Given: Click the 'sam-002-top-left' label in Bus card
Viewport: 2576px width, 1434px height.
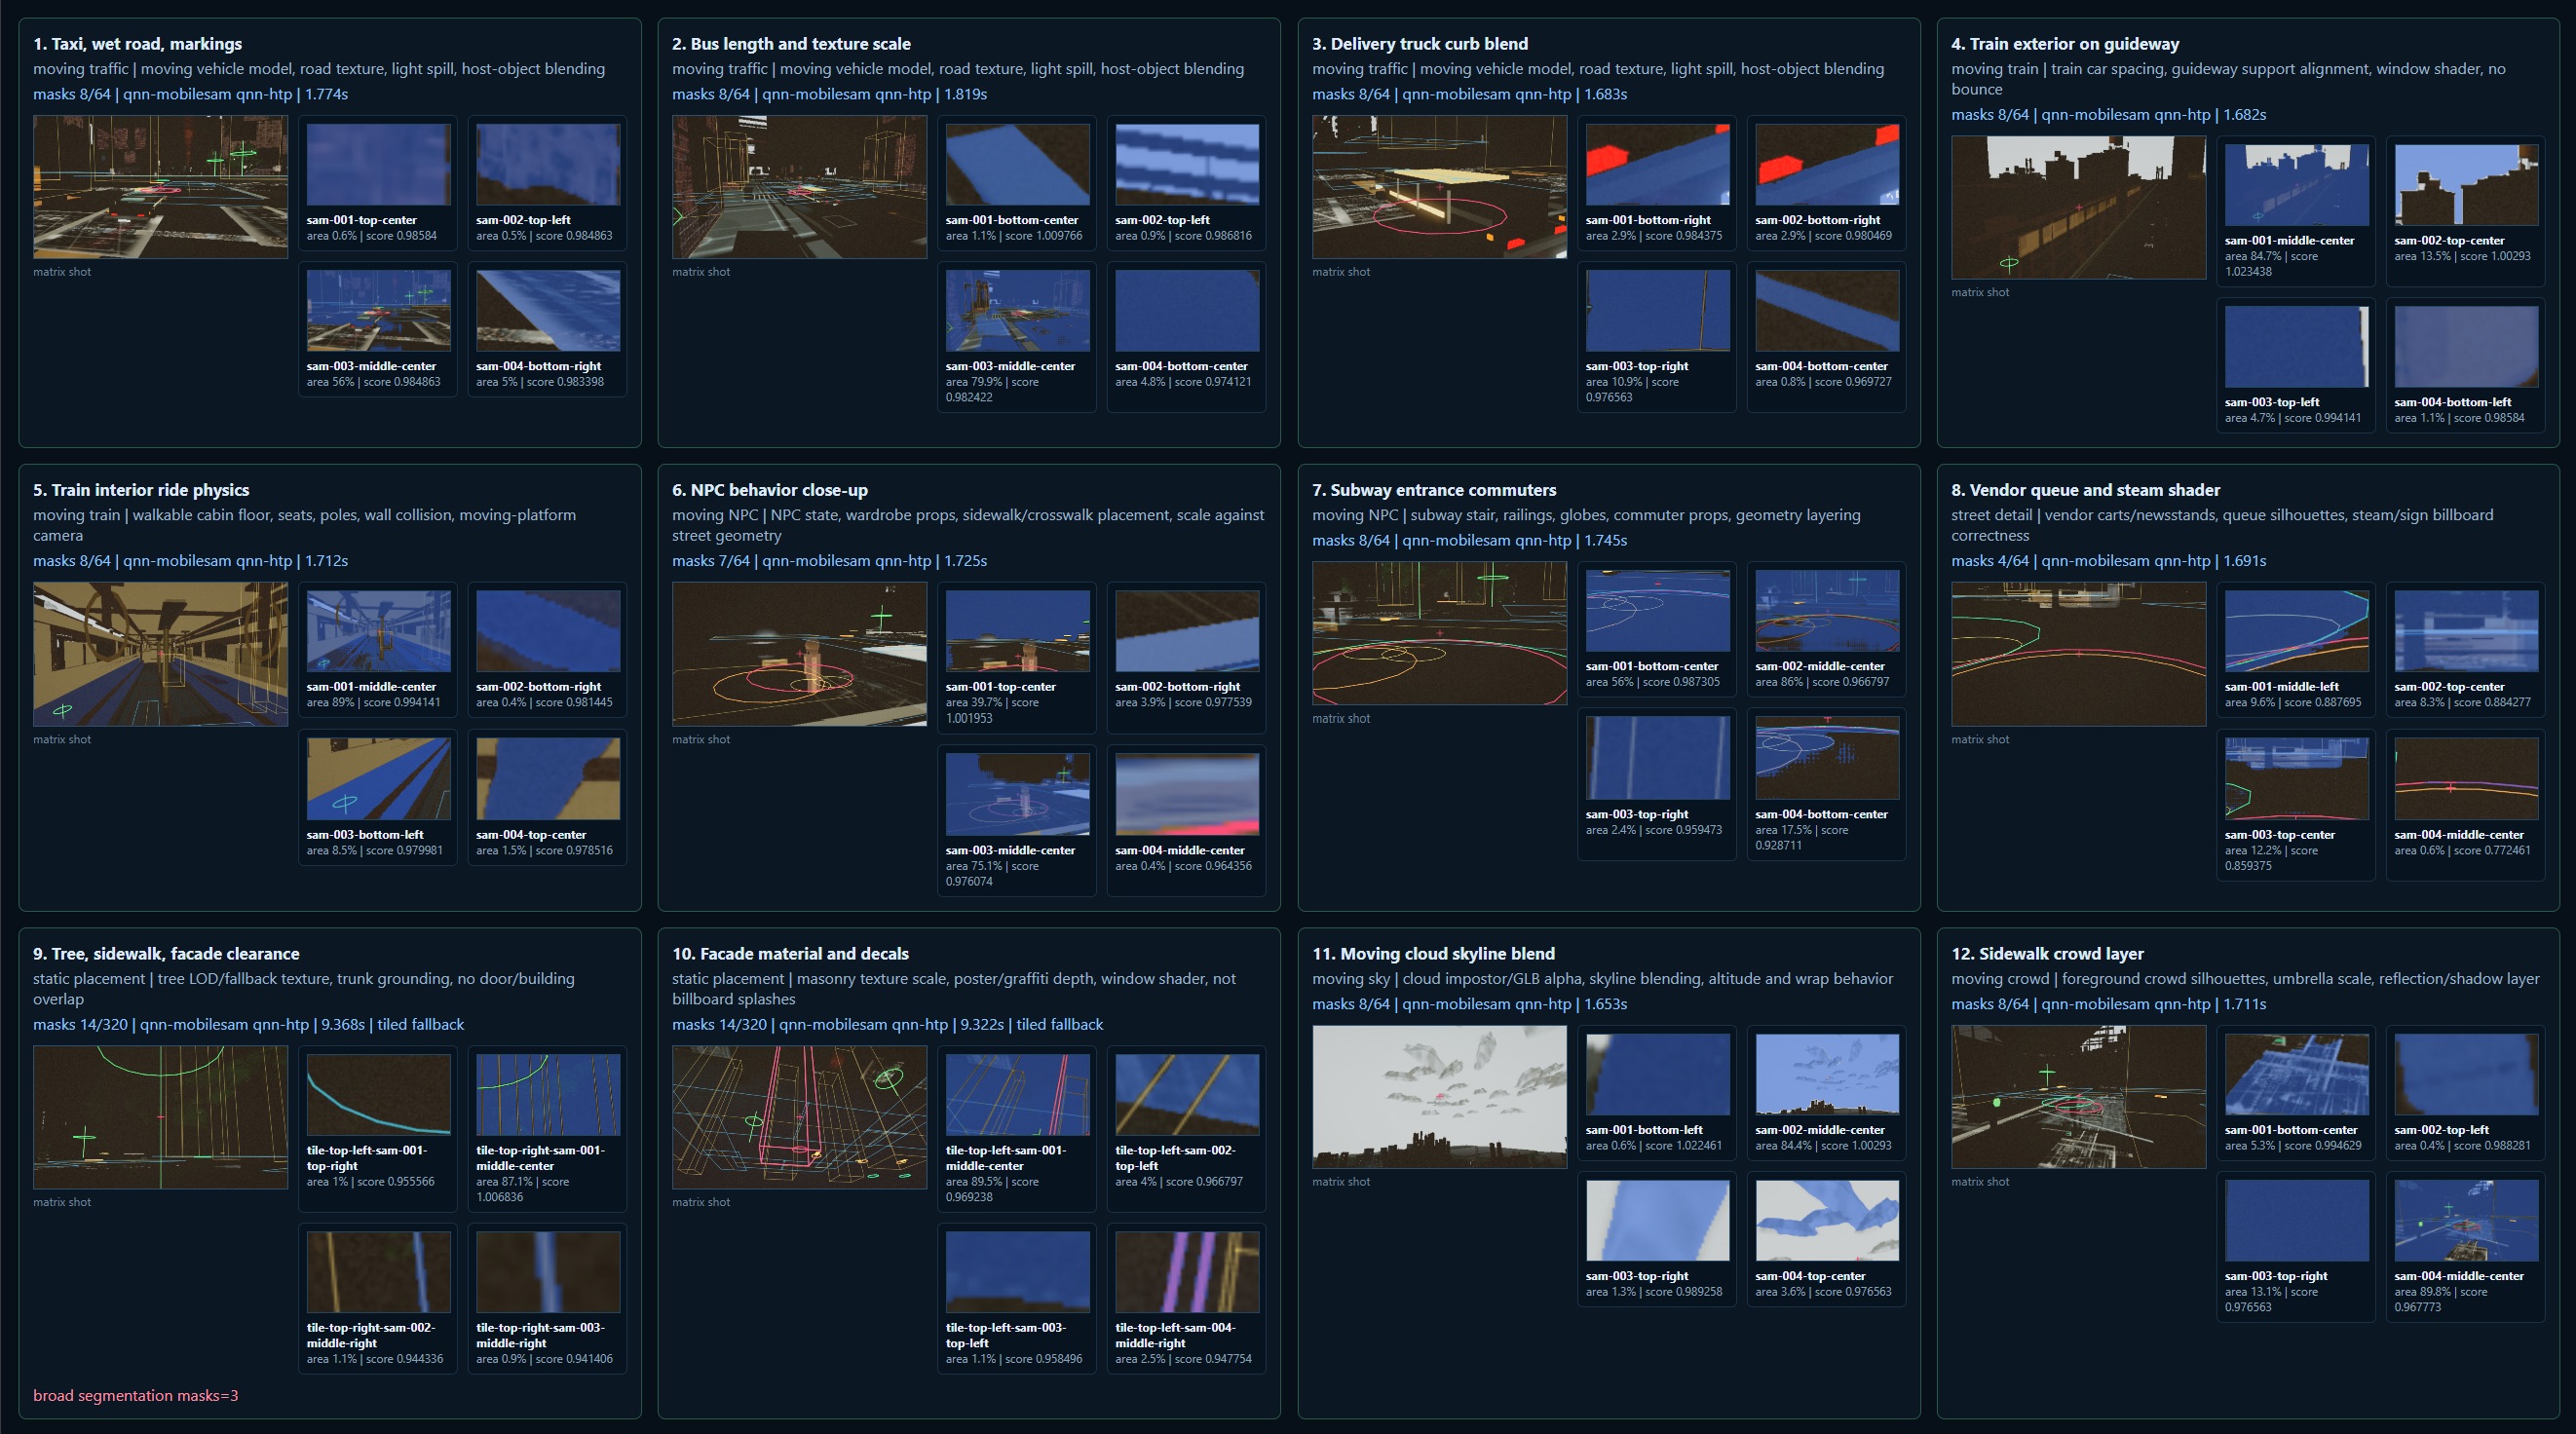Looking at the screenshot, I should [x=1162, y=220].
